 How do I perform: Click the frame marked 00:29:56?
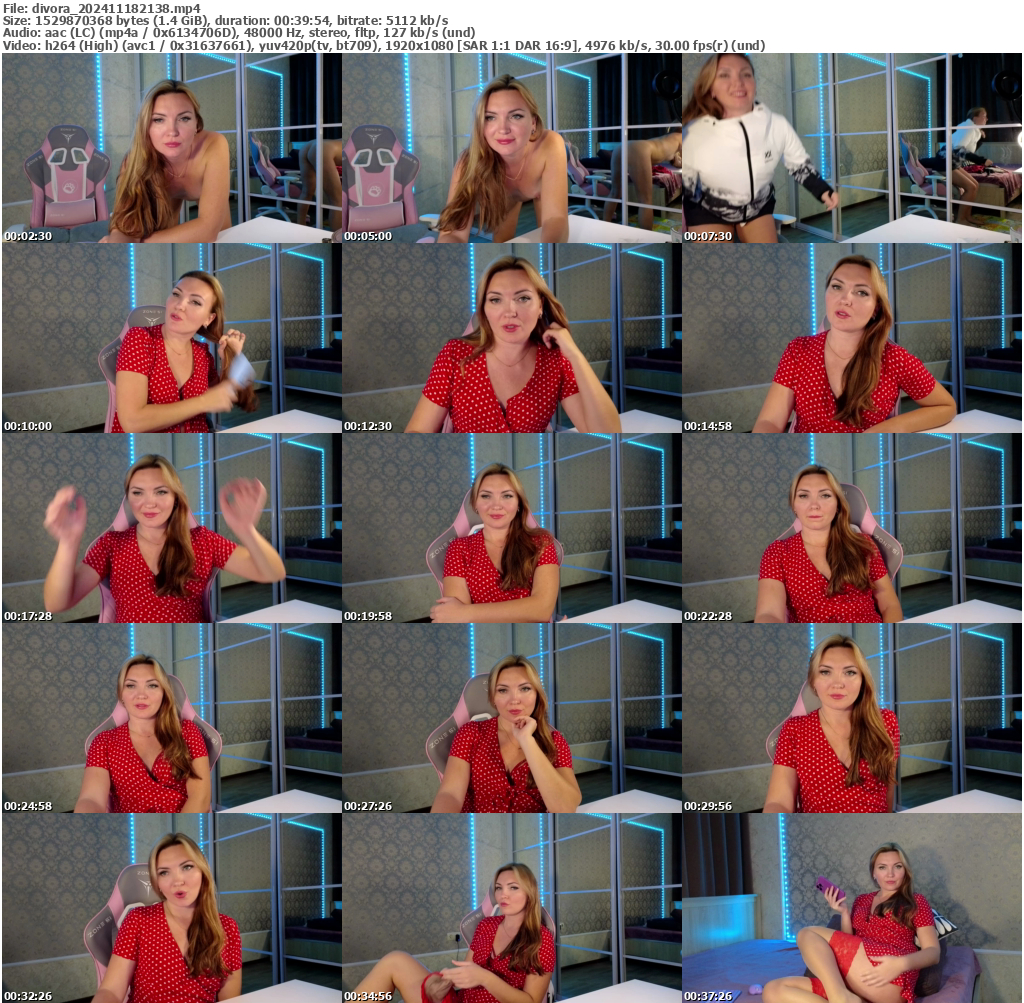pos(851,718)
